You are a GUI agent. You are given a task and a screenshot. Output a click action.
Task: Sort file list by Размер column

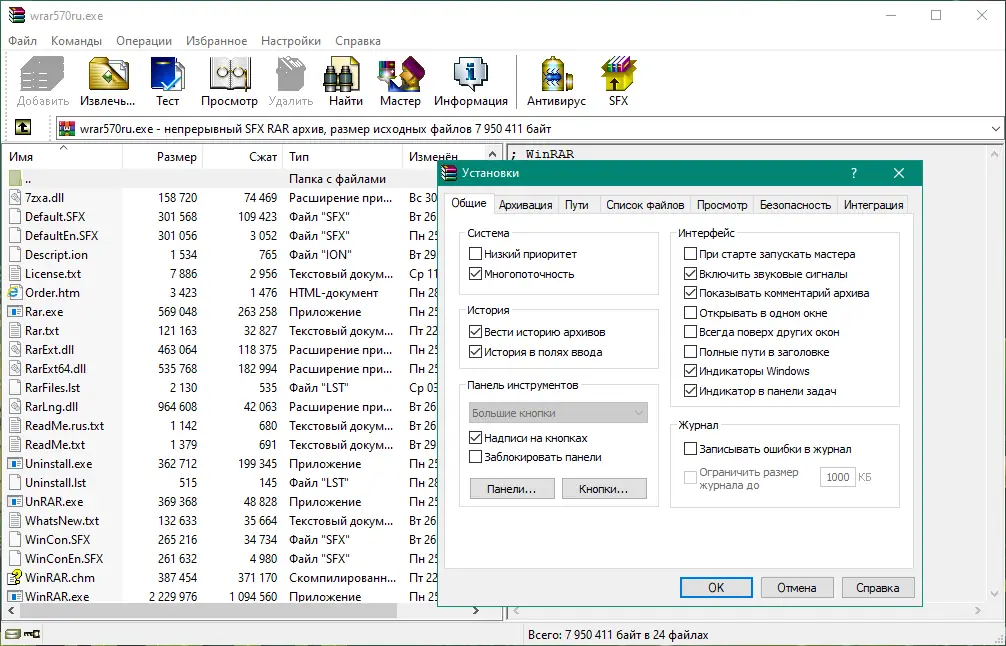point(162,157)
